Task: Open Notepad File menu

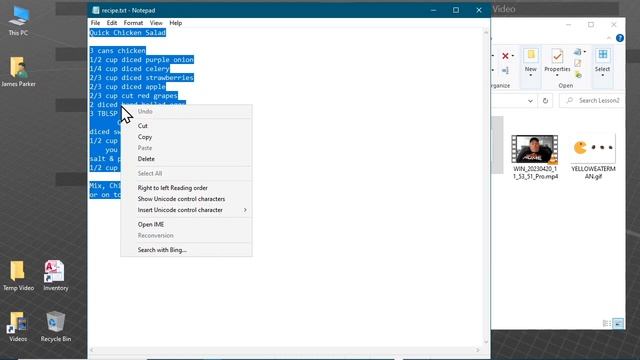Action: (x=95, y=23)
